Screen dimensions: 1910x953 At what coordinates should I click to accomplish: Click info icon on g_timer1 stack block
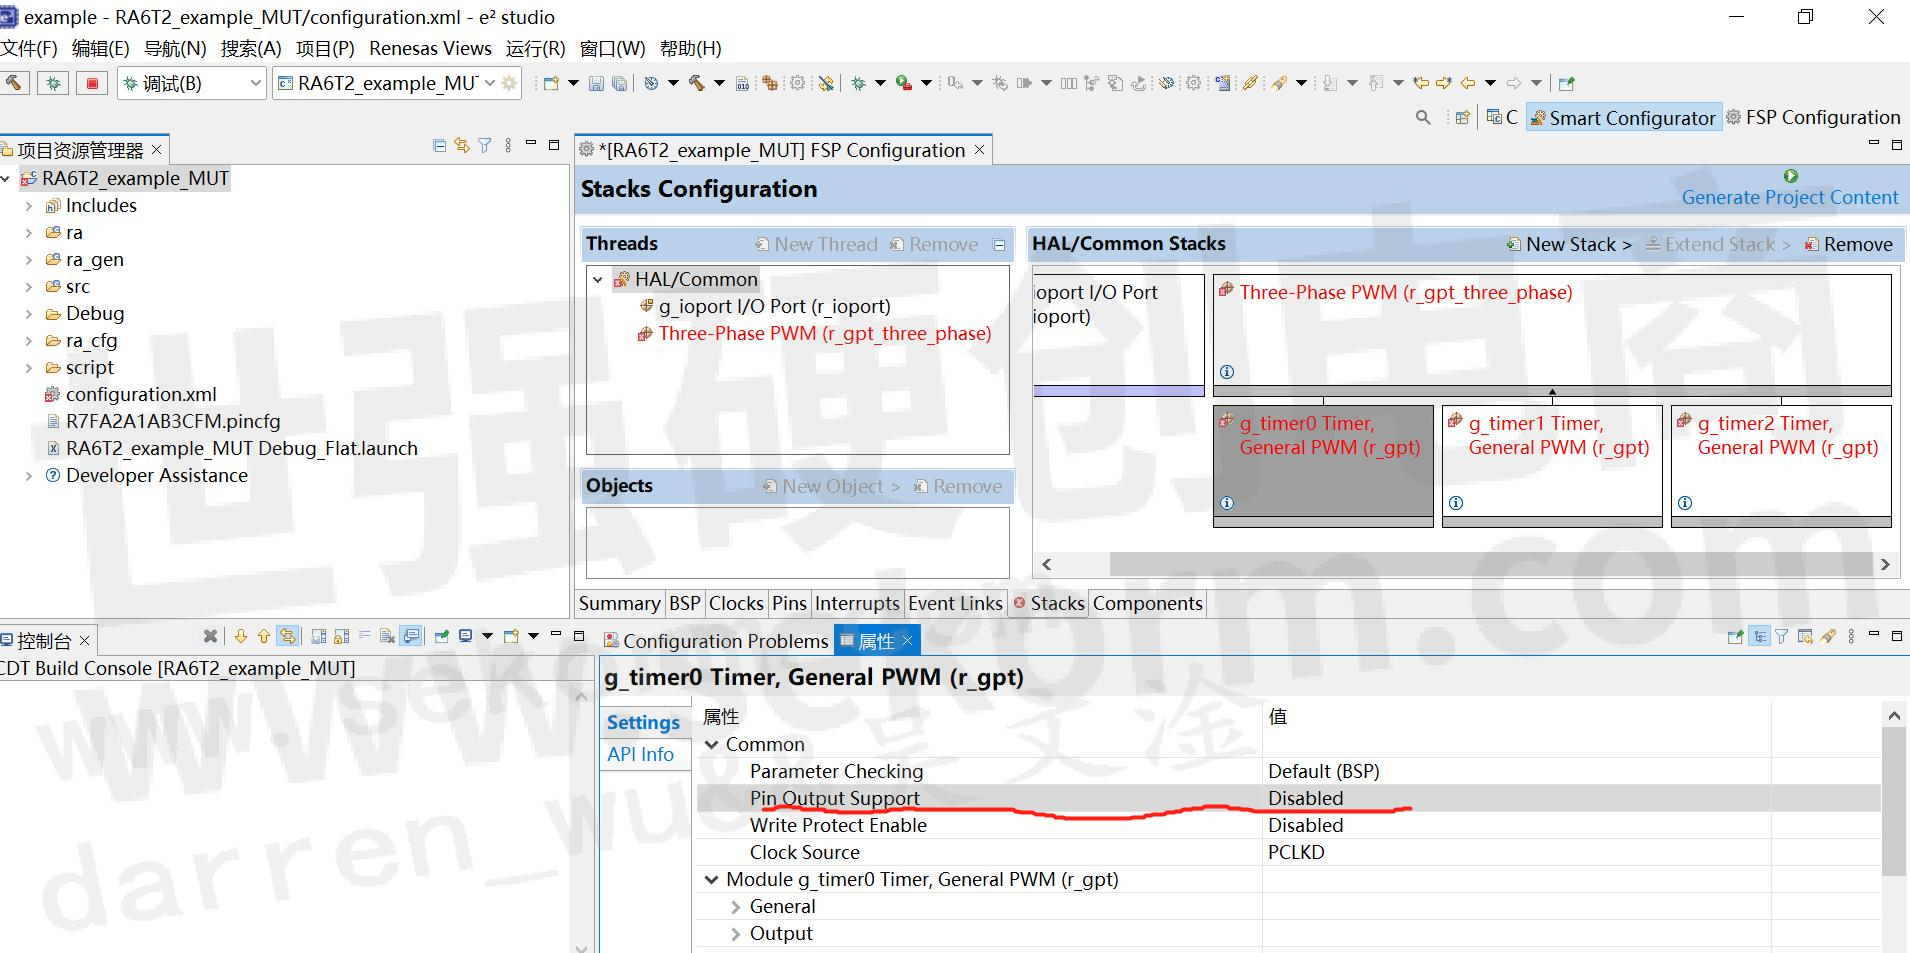[x=1456, y=503]
